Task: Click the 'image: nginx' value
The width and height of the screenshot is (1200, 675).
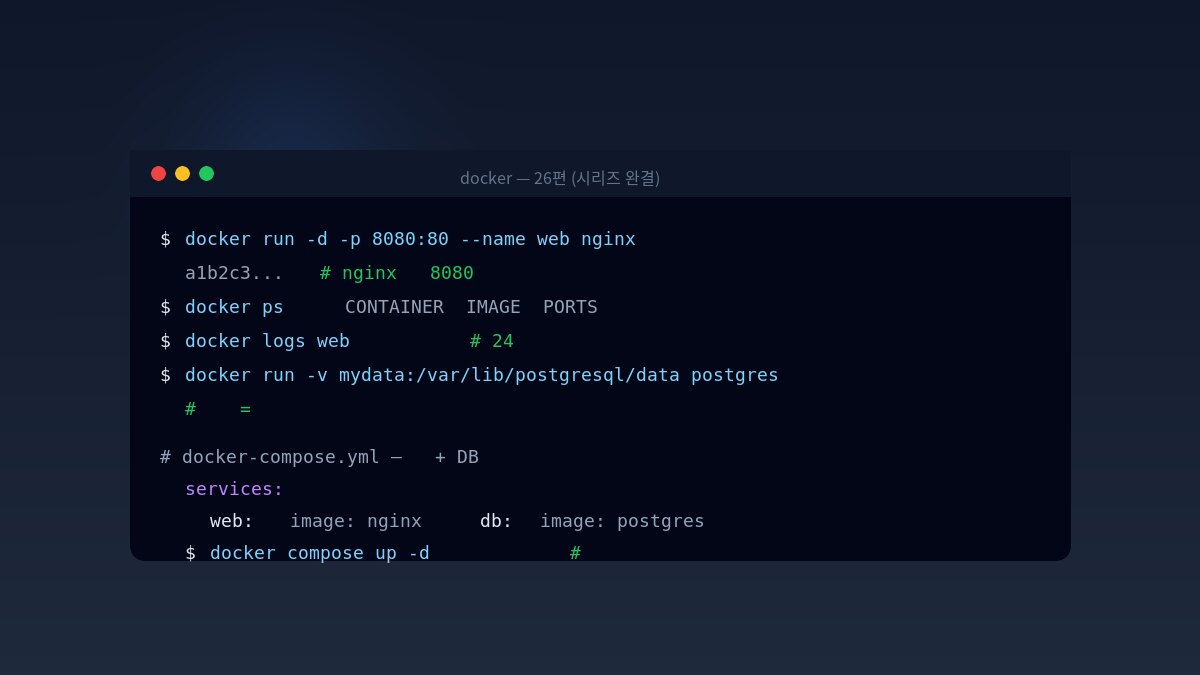Action: [x=356, y=521]
